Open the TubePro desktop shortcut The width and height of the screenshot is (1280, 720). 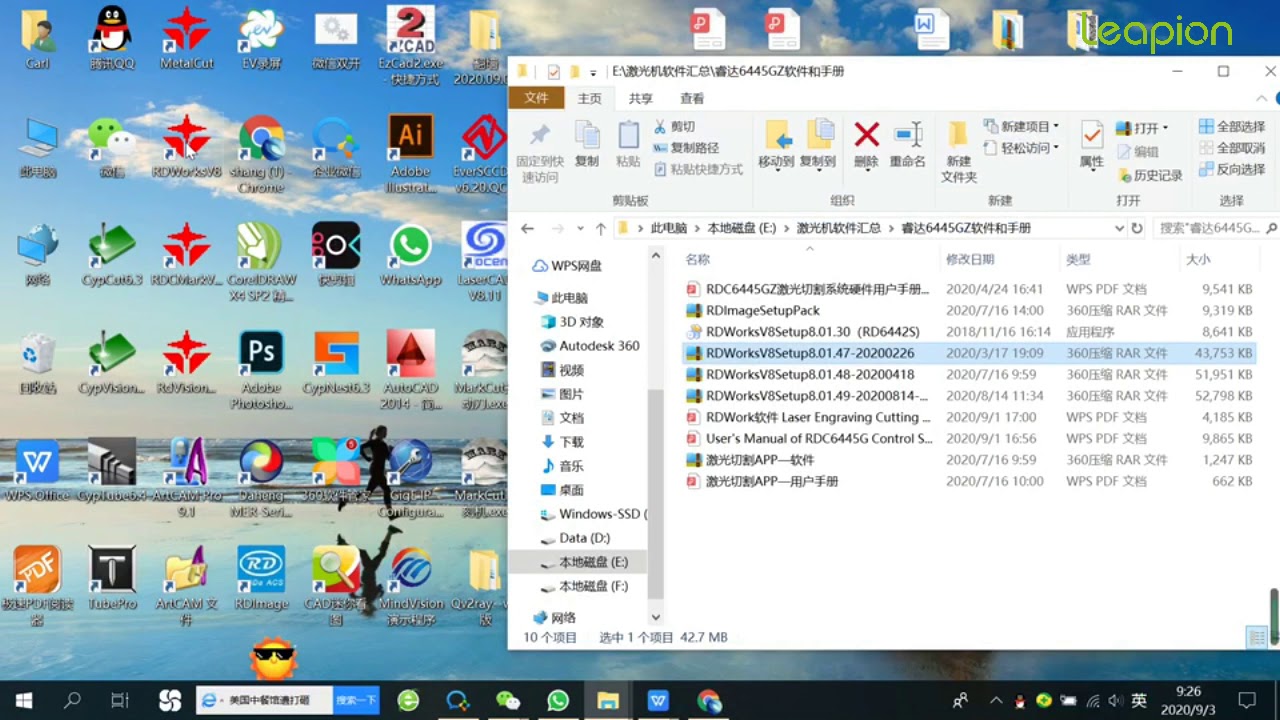click(x=112, y=578)
